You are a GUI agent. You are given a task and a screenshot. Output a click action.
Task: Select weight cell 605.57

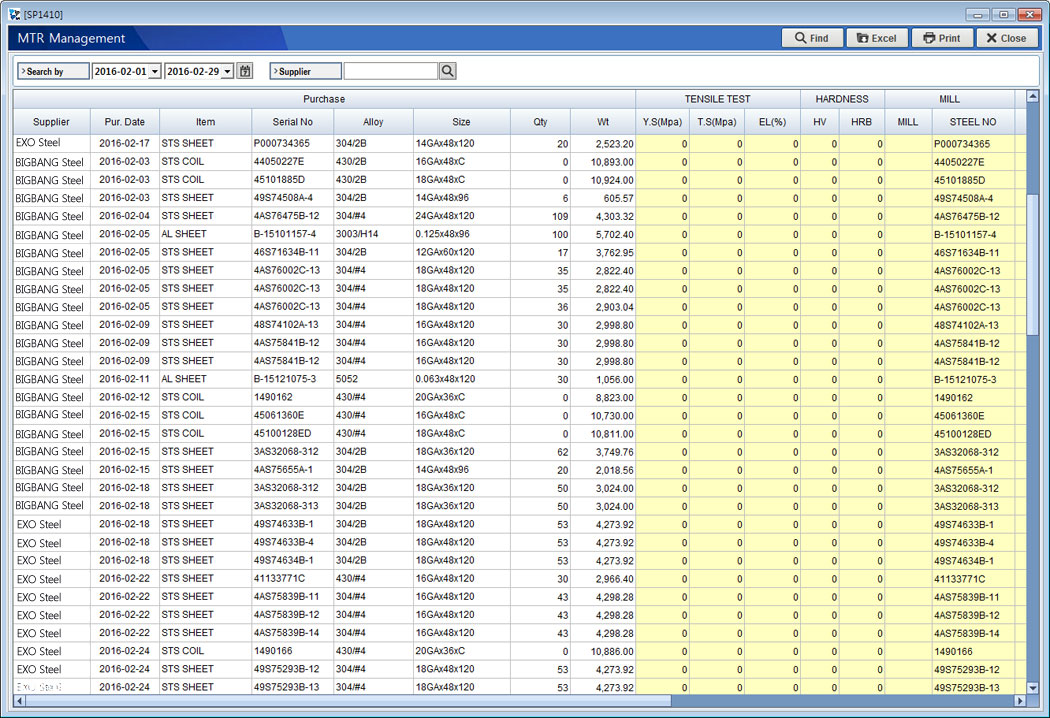click(x=603, y=198)
